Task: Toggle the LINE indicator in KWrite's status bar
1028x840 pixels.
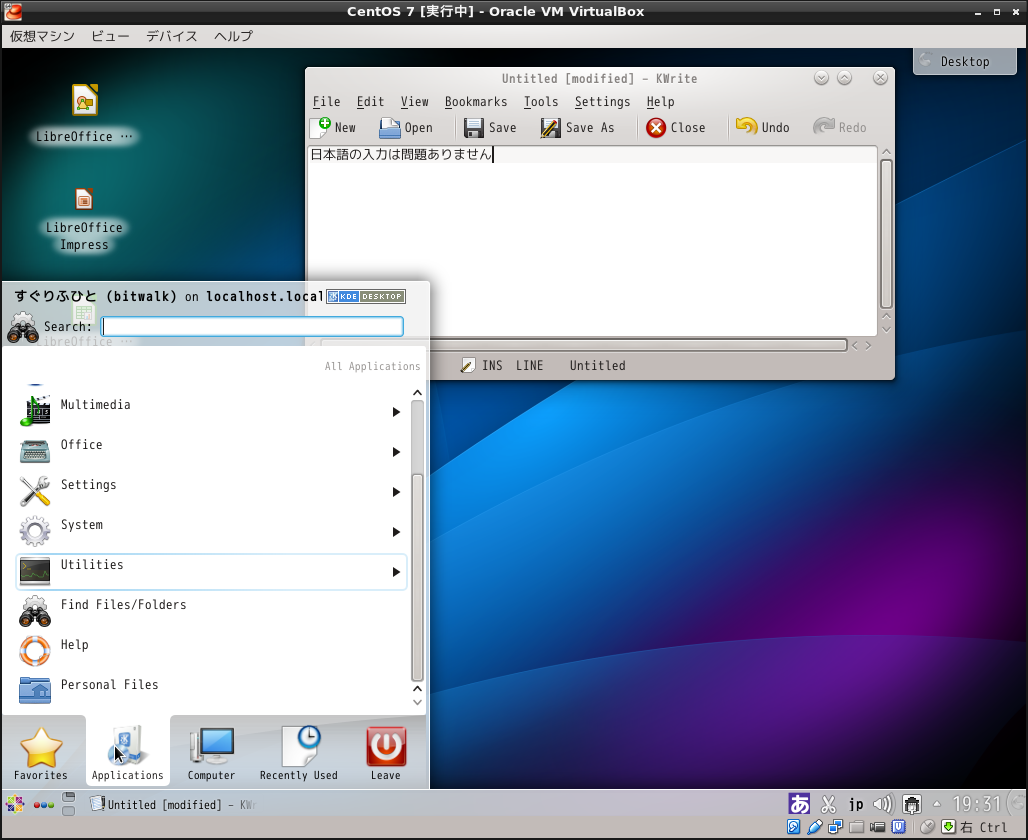Action: coord(530,366)
